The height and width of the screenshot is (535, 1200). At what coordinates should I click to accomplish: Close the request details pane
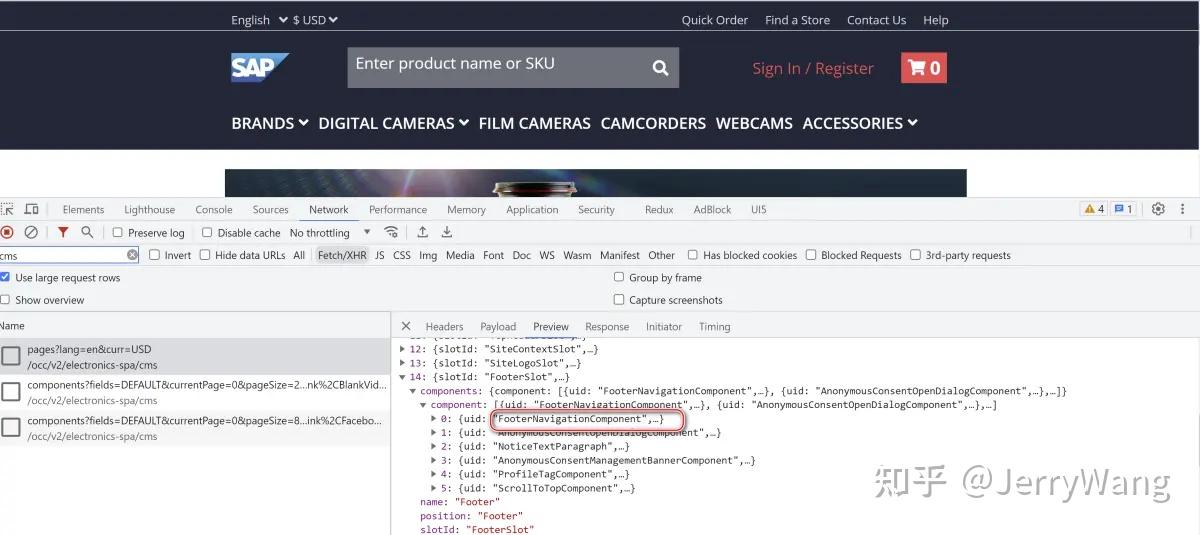(406, 326)
